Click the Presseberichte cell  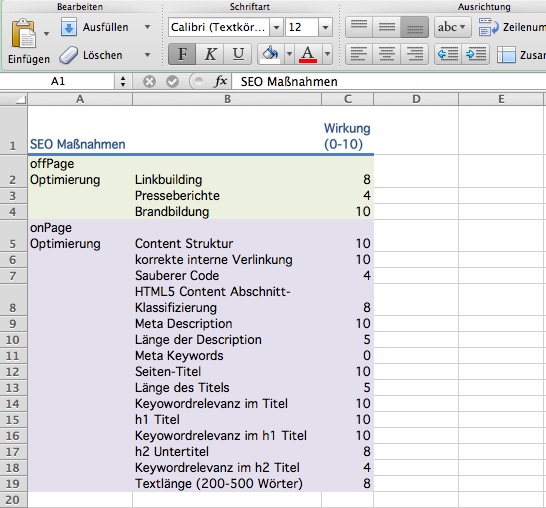click(227, 196)
